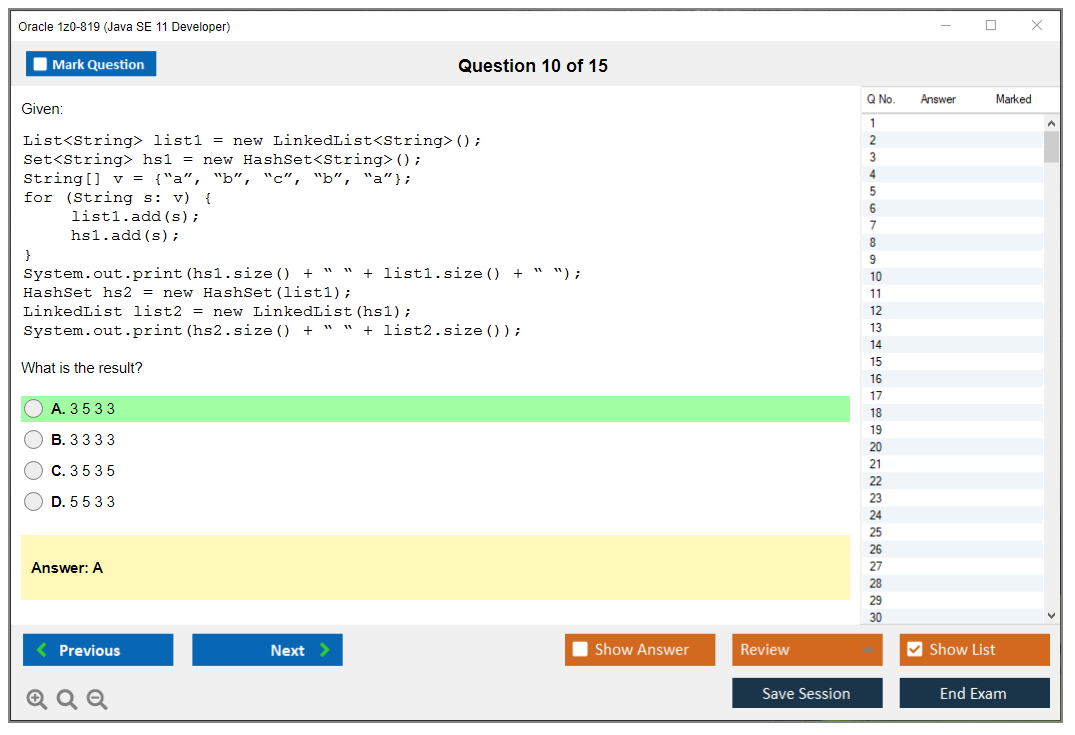Go to the Previous question
The height and width of the screenshot is (735, 1075).
[x=98, y=650]
